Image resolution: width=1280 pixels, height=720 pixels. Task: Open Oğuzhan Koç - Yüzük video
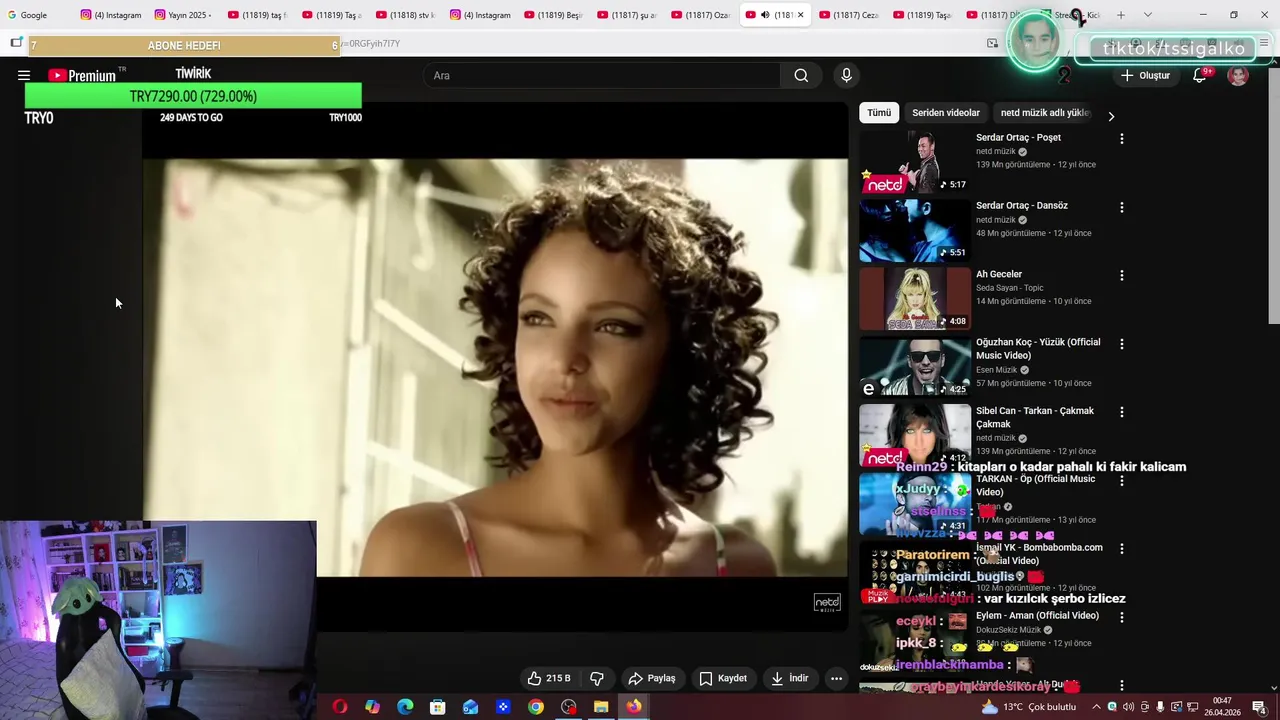point(1038,348)
